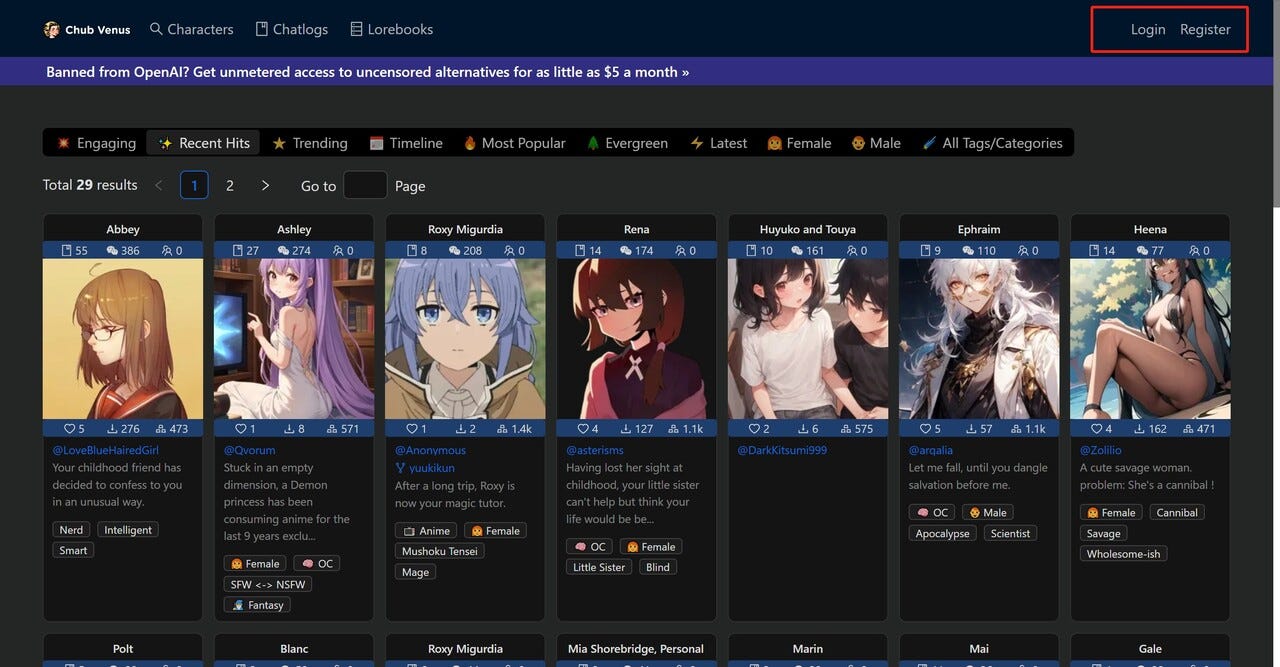Screen dimensions: 1280x667
Task: Select the Cannibal tag on Heena's card
Action: pyautogui.click(x=1177, y=511)
